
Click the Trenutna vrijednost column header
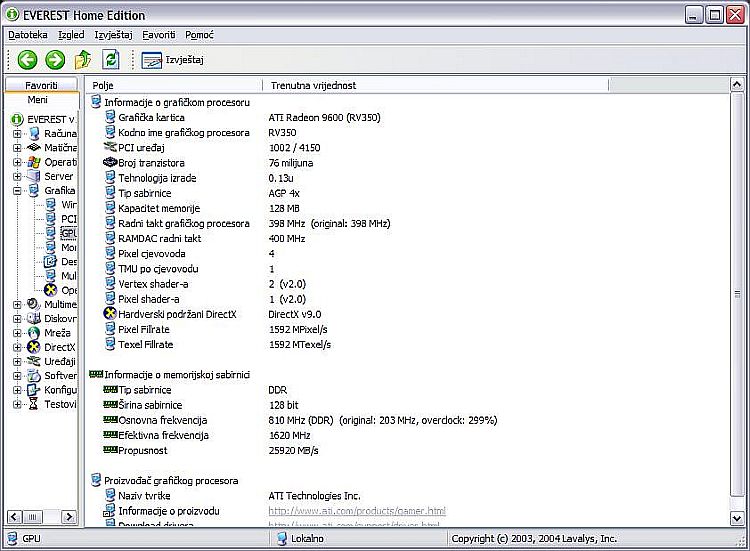coord(313,86)
